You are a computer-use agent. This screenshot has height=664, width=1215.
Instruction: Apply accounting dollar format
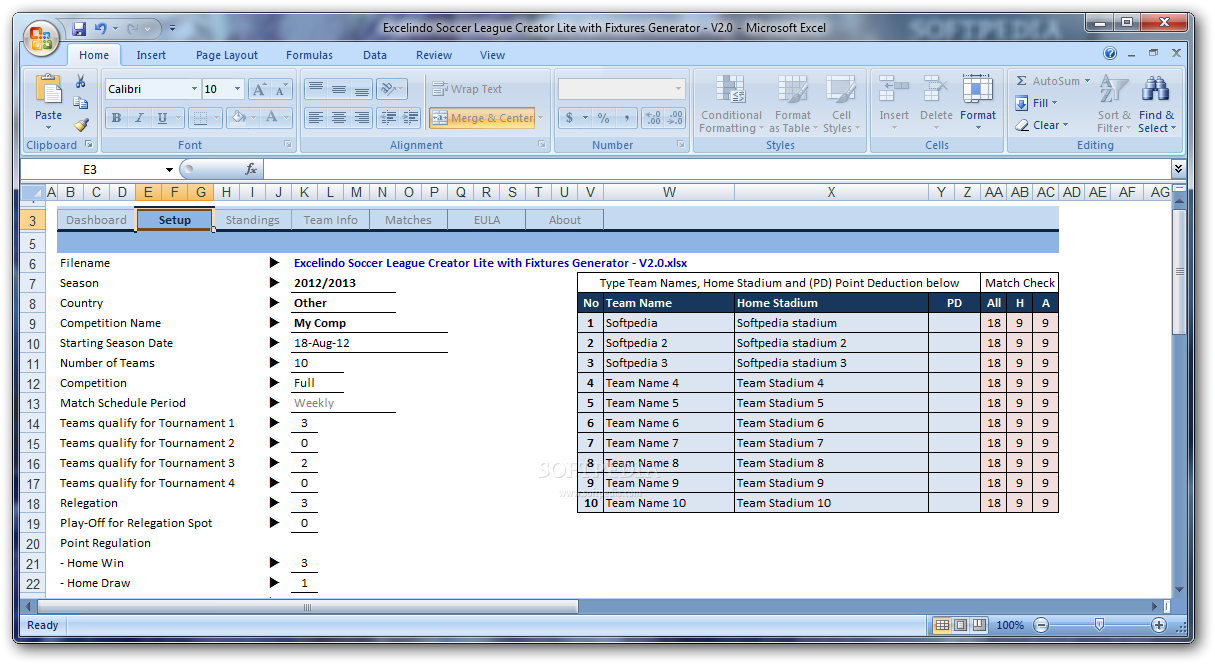coord(569,118)
